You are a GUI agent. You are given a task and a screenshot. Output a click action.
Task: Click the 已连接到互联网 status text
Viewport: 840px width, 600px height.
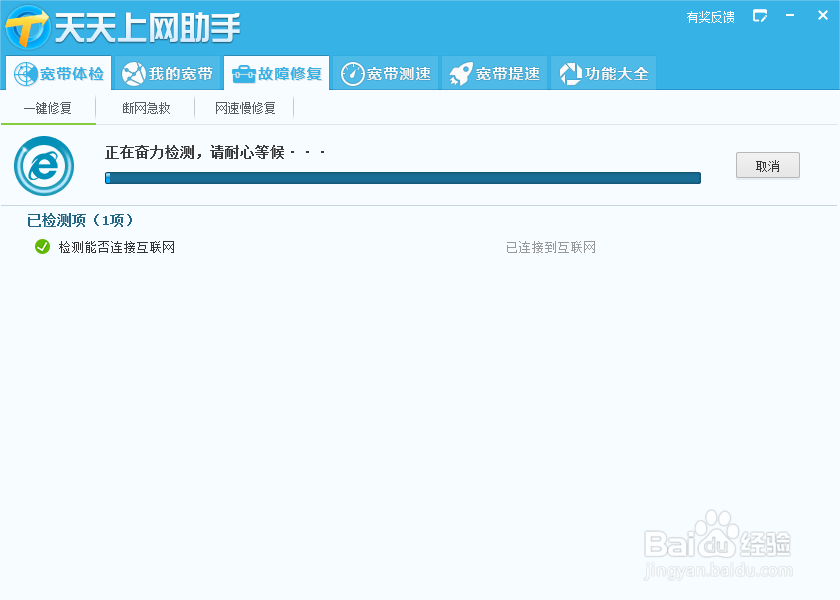(x=551, y=248)
